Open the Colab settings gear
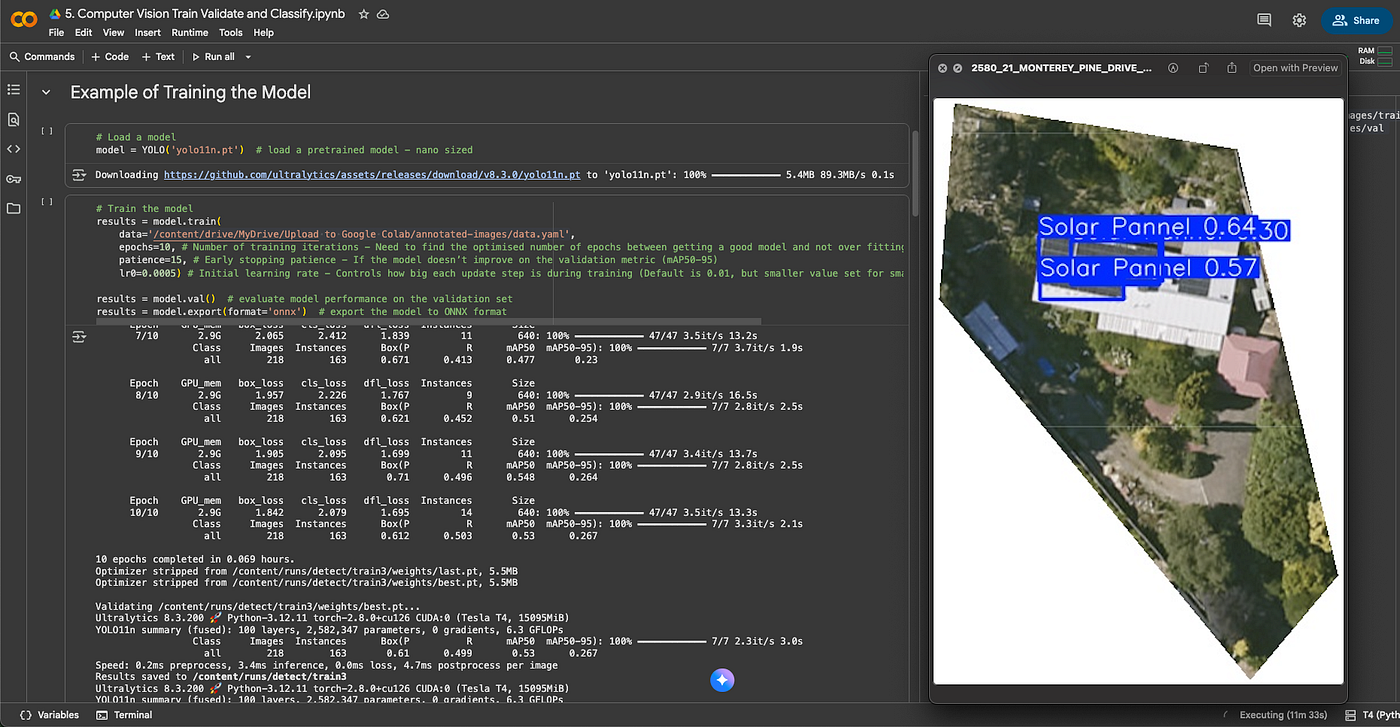 click(1299, 20)
